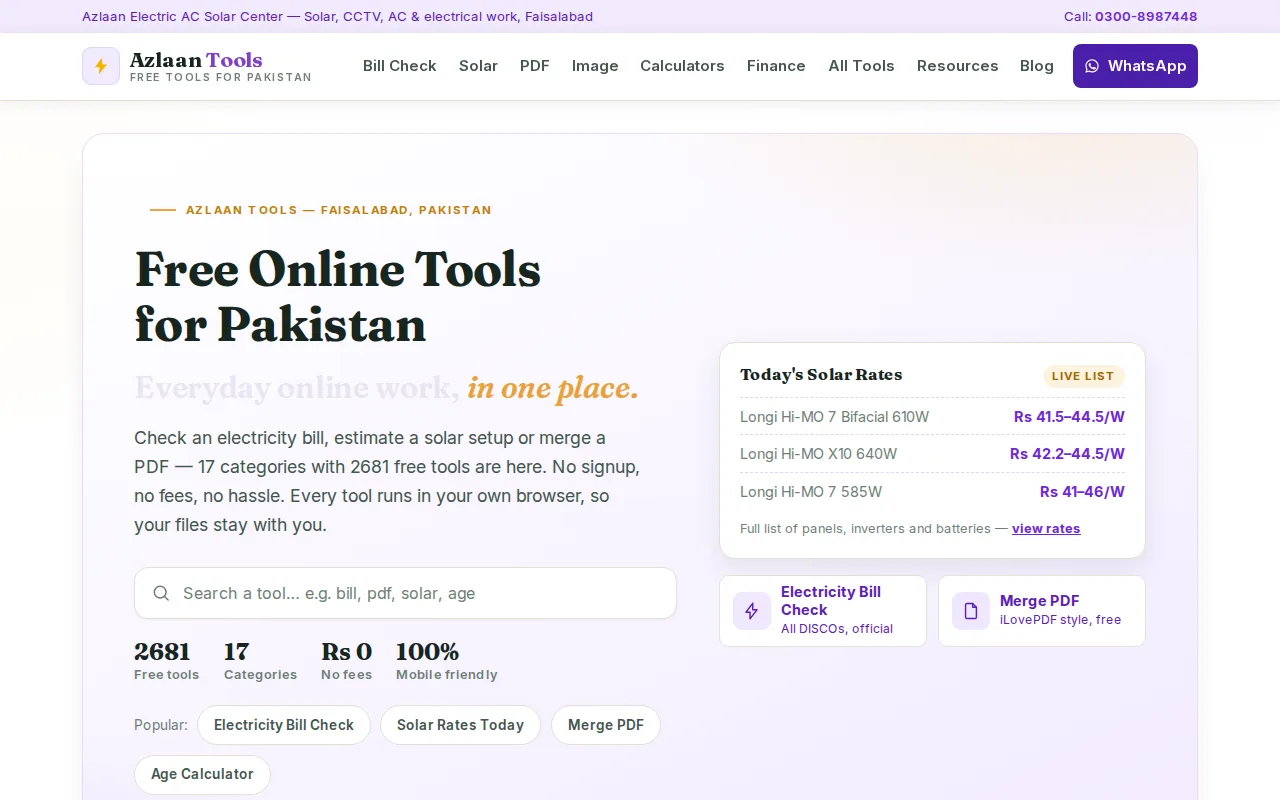This screenshot has height=800, width=1280.
Task: Open the Merge PDF card title
Action: click(1040, 601)
